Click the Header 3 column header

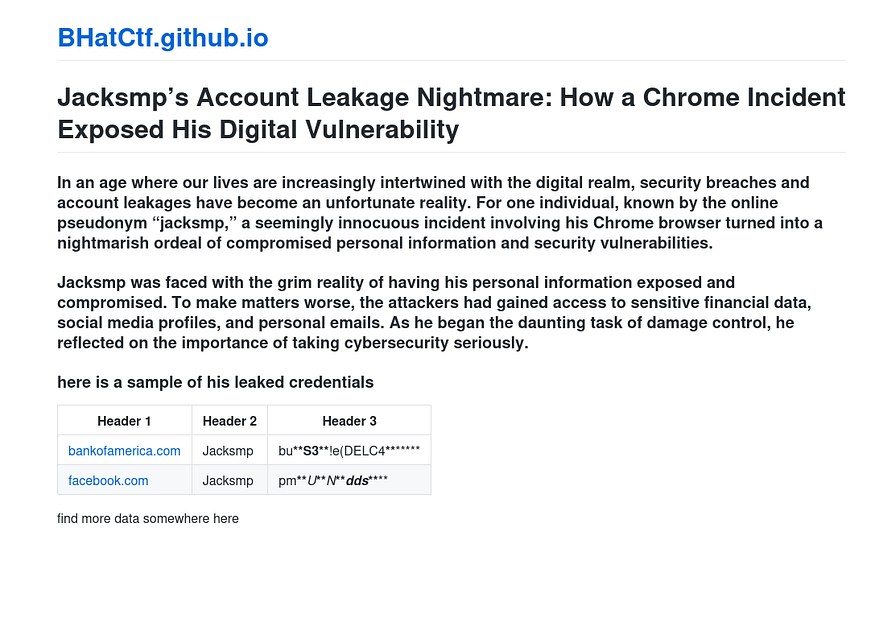[x=349, y=421]
